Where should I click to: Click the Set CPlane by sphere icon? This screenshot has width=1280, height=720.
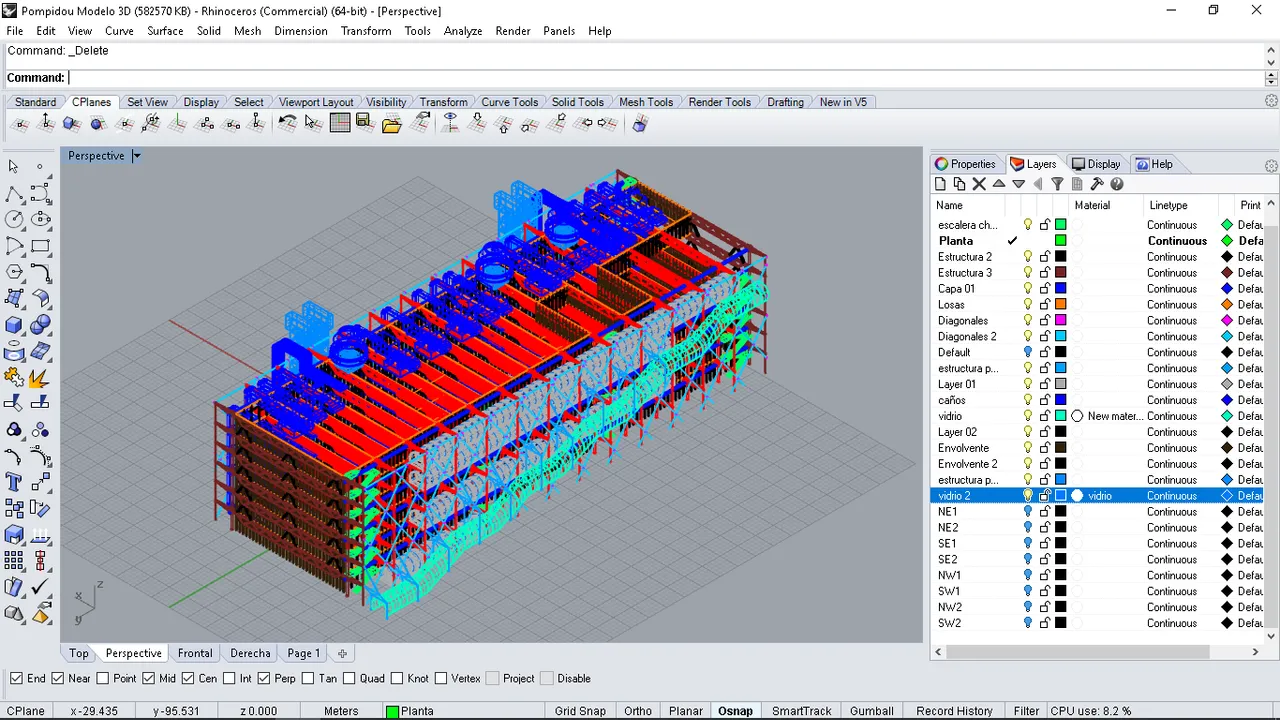click(x=98, y=123)
